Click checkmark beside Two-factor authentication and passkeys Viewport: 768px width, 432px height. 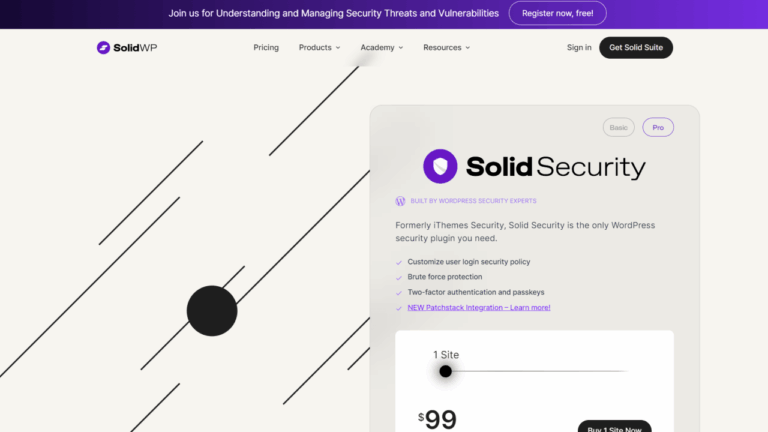point(400,292)
